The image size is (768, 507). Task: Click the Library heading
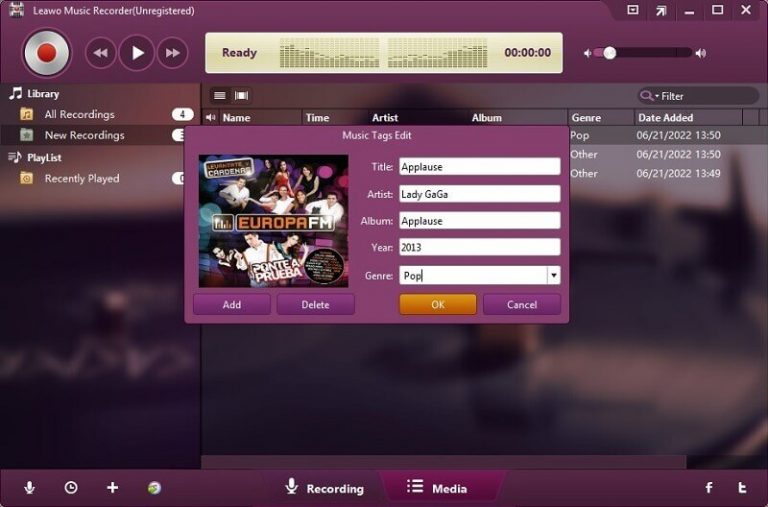(43, 94)
